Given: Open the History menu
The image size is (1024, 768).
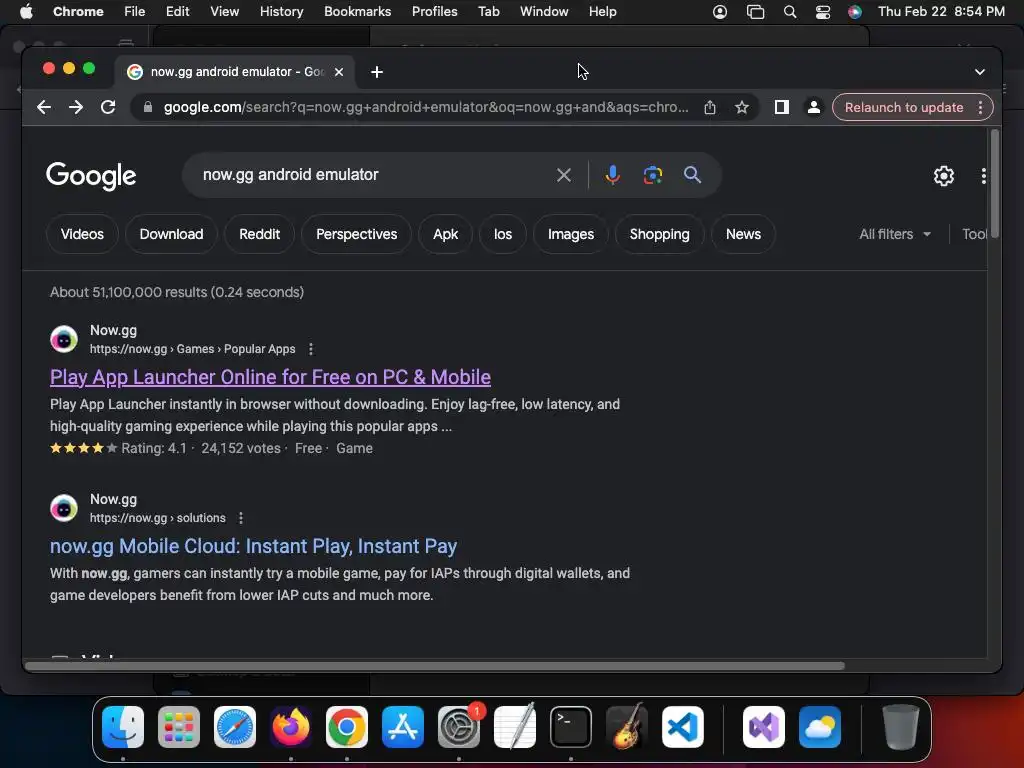Looking at the screenshot, I should point(281,12).
